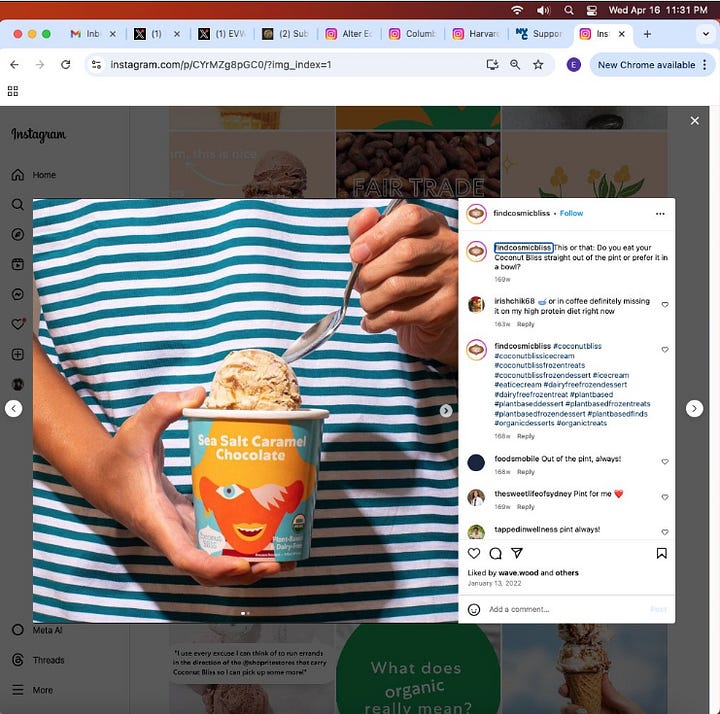Switch to the NYC Support tab
720x714 pixels.
pos(539,34)
